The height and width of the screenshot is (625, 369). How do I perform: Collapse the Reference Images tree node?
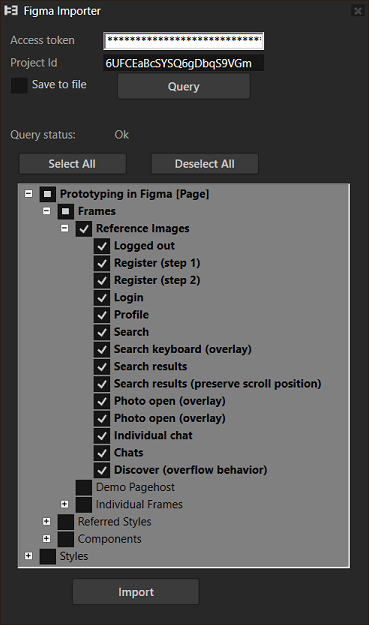point(65,228)
